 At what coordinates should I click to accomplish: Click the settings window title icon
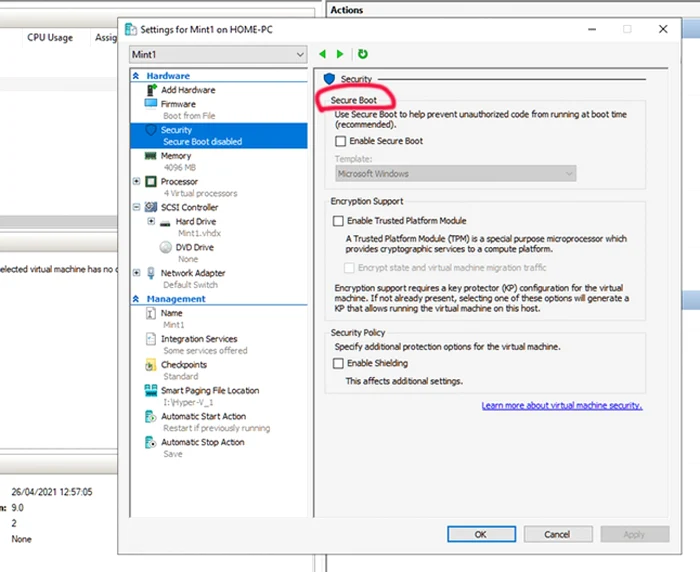coord(131,29)
